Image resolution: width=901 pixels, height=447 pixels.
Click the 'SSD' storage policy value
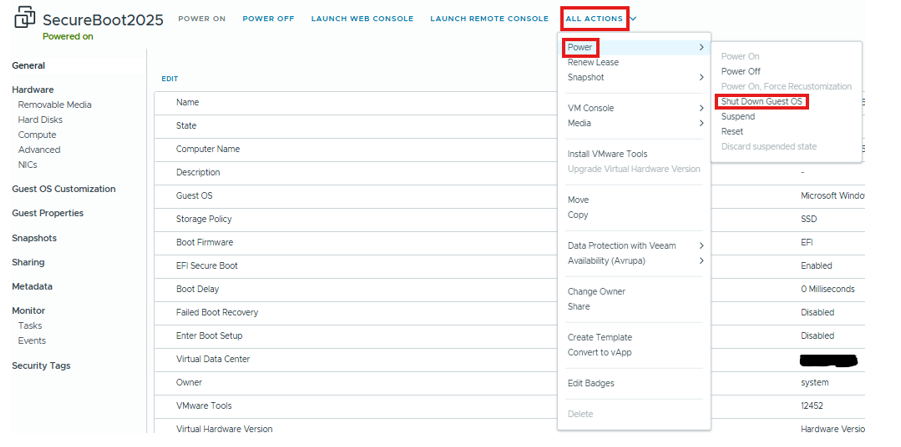click(808, 219)
